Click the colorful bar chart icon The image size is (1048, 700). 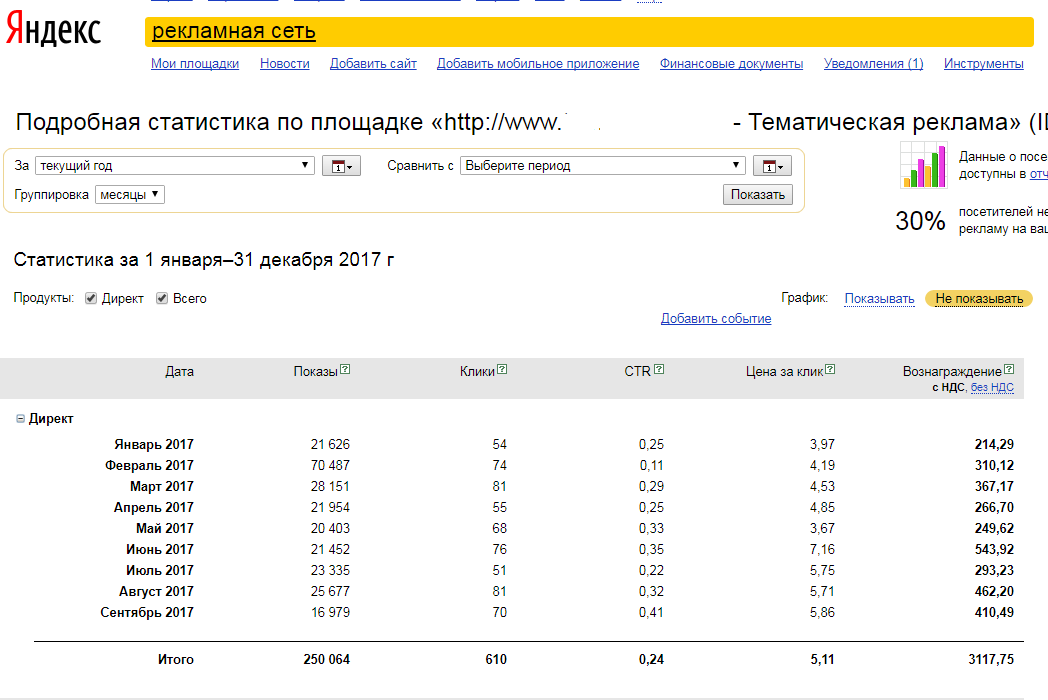[x=924, y=165]
